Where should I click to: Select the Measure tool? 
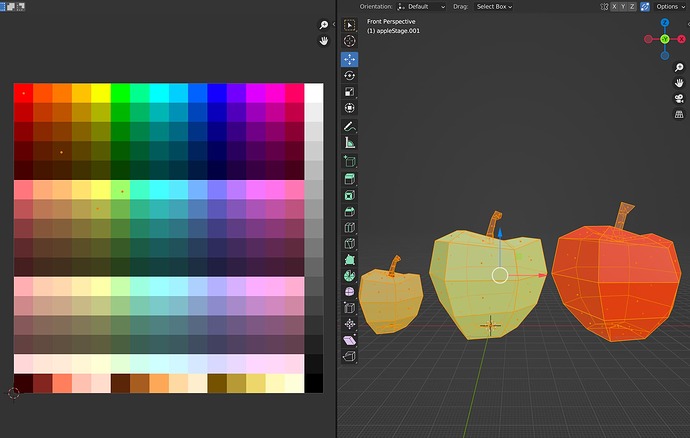point(350,144)
